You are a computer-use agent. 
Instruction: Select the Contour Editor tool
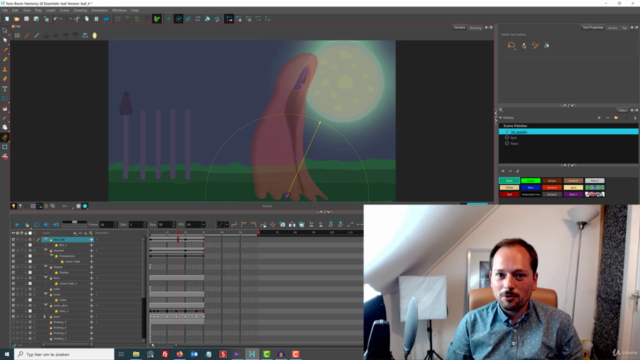5,40
